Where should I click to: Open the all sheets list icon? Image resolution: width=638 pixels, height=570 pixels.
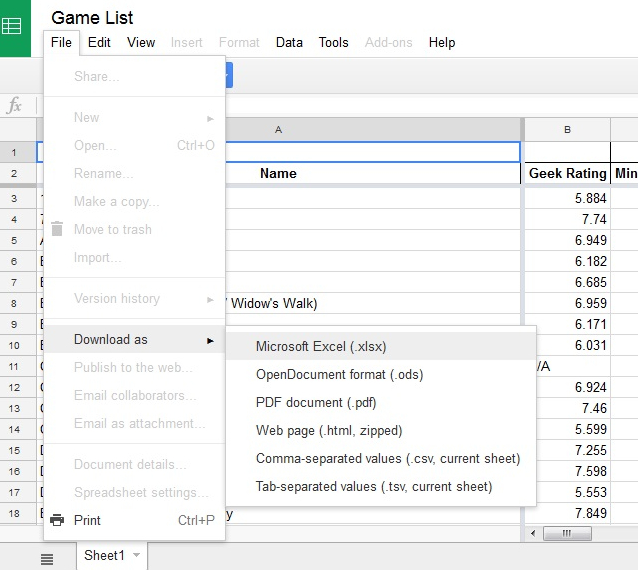click(47, 559)
